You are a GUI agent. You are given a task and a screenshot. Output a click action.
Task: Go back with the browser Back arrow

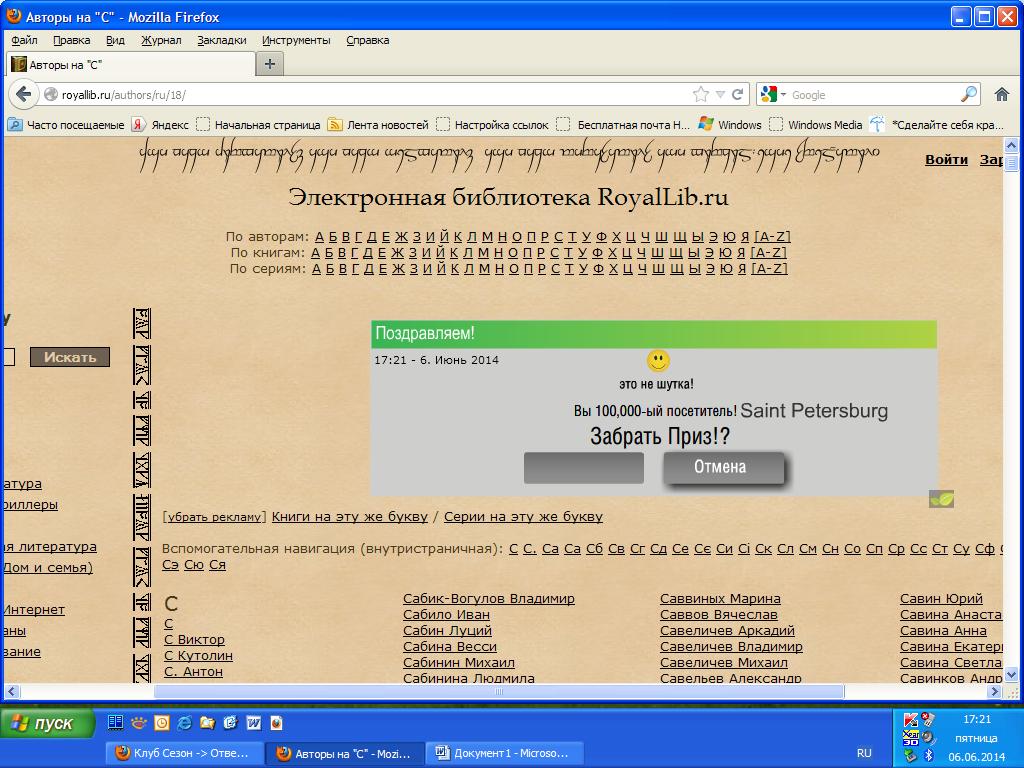24,95
